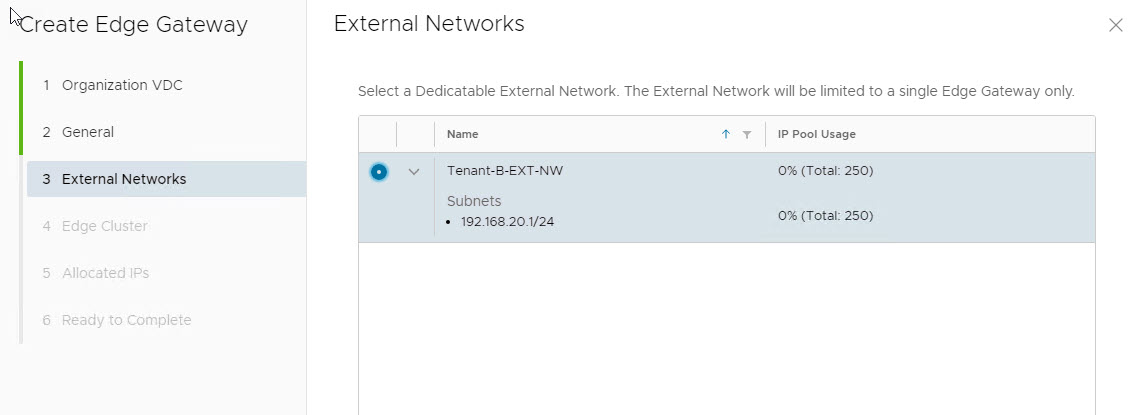
Task: Open the Name column filter icon
Action: tap(747, 135)
